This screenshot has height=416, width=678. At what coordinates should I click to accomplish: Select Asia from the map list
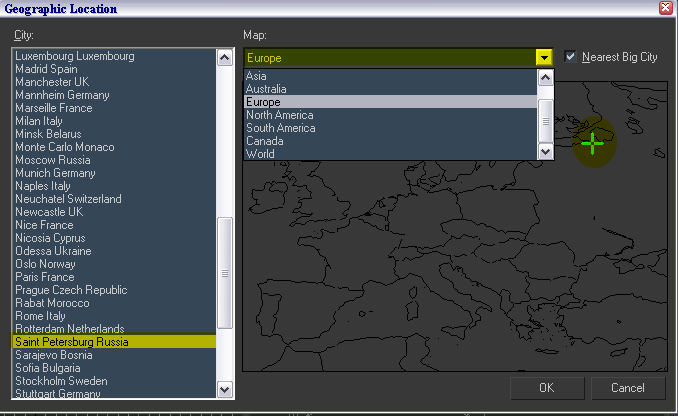[x=257, y=76]
